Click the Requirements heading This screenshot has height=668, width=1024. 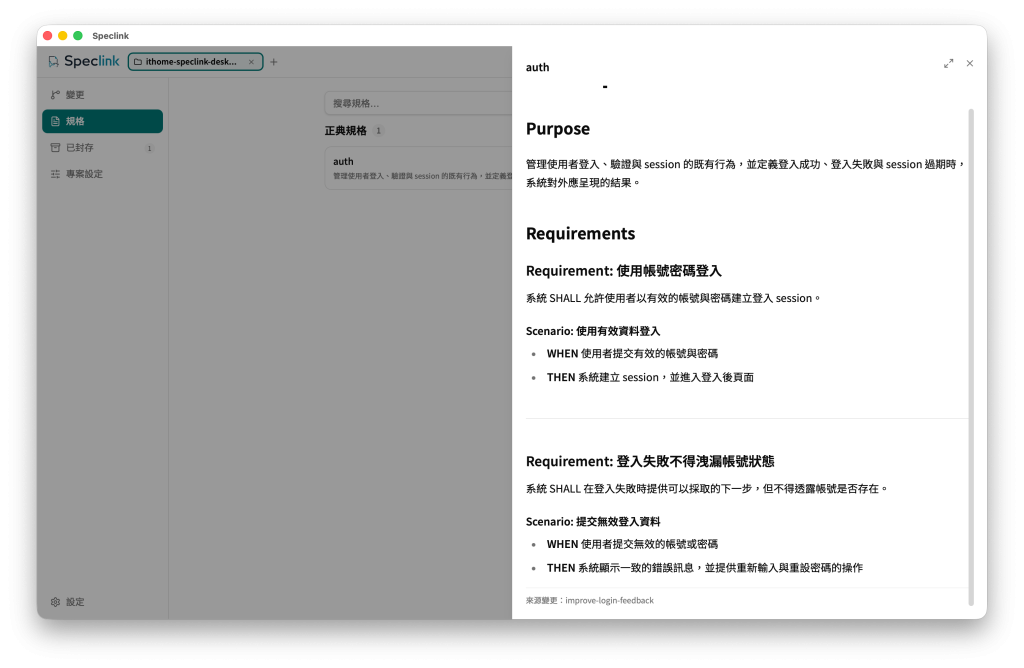tap(580, 234)
